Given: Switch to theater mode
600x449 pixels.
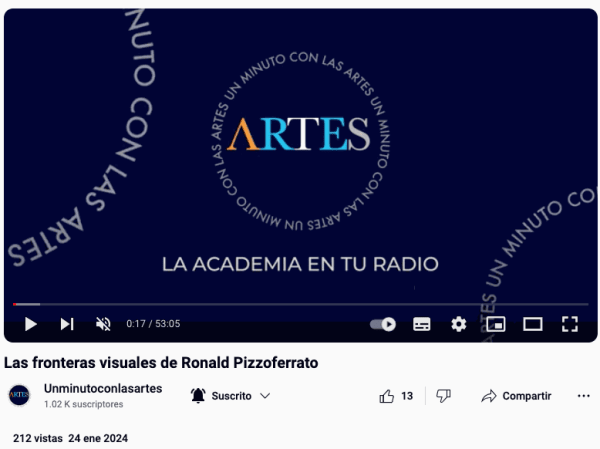Looking at the screenshot, I should point(533,324).
